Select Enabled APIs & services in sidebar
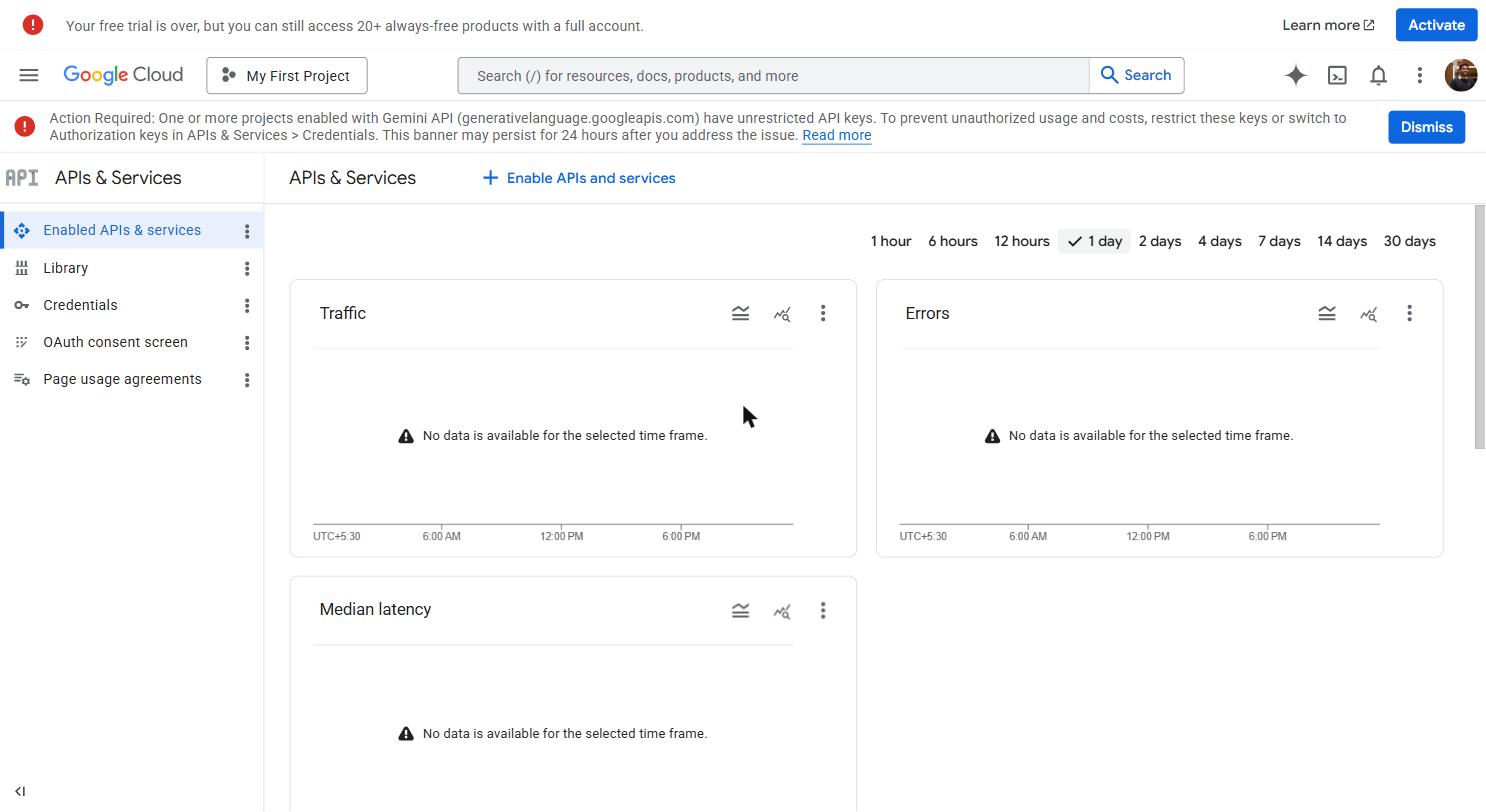This screenshot has width=1486, height=812. tap(122, 230)
